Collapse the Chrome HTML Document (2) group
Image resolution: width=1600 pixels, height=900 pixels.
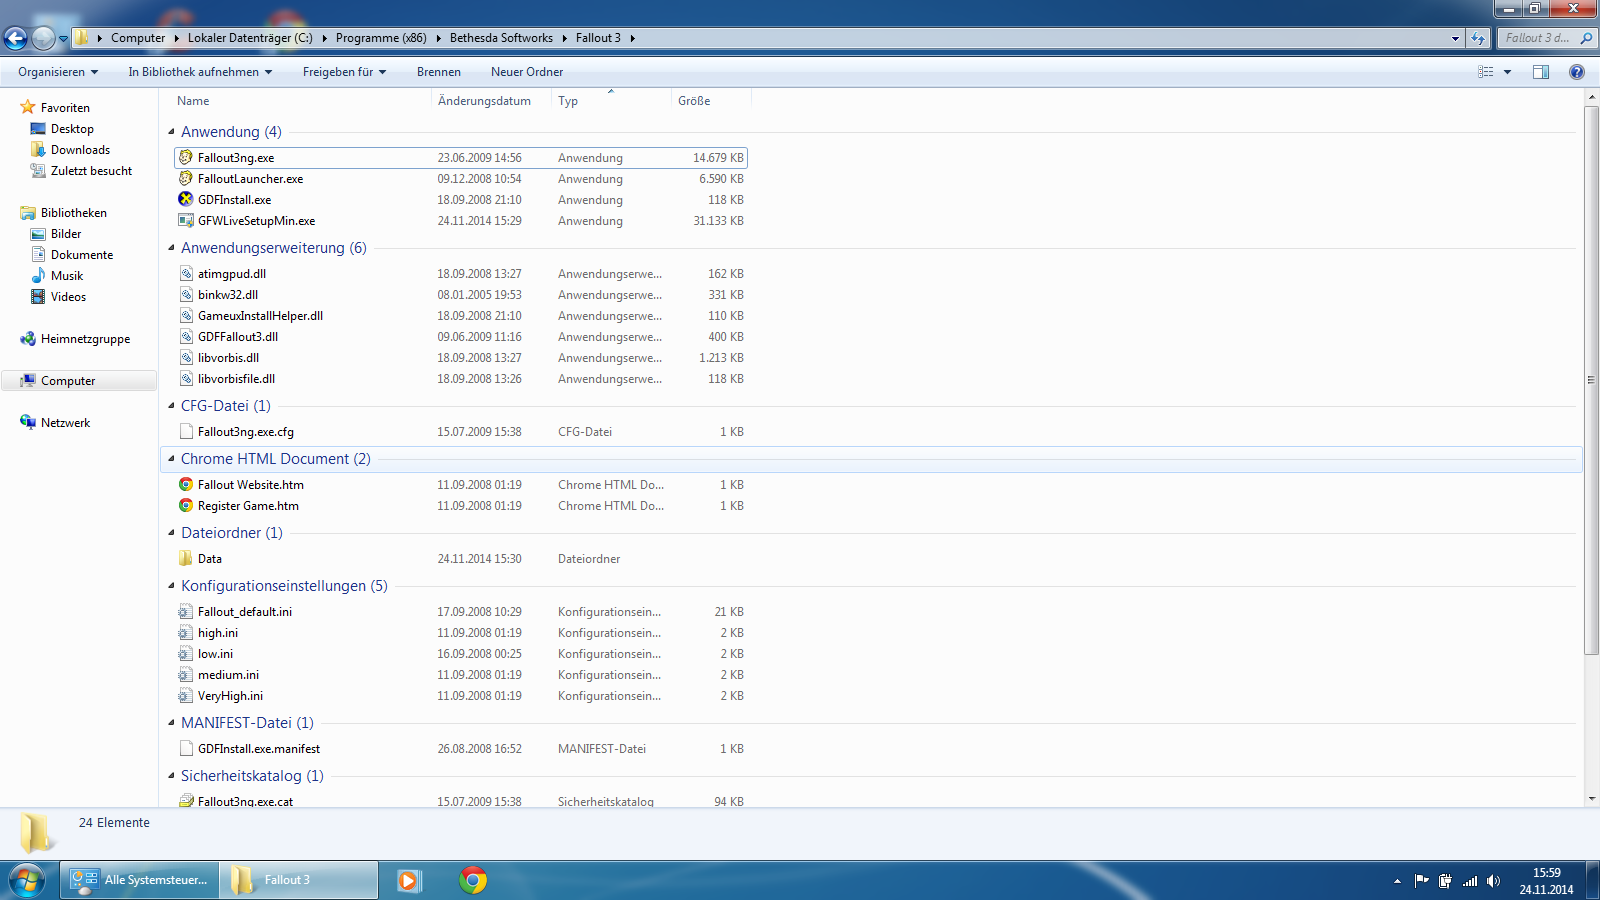(171, 458)
